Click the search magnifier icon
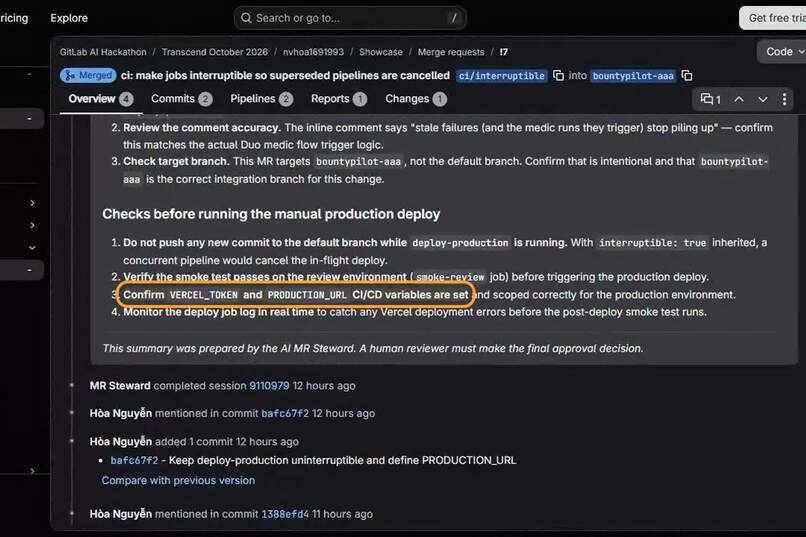This screenshot has height=537, width=806. coord(246,18)
